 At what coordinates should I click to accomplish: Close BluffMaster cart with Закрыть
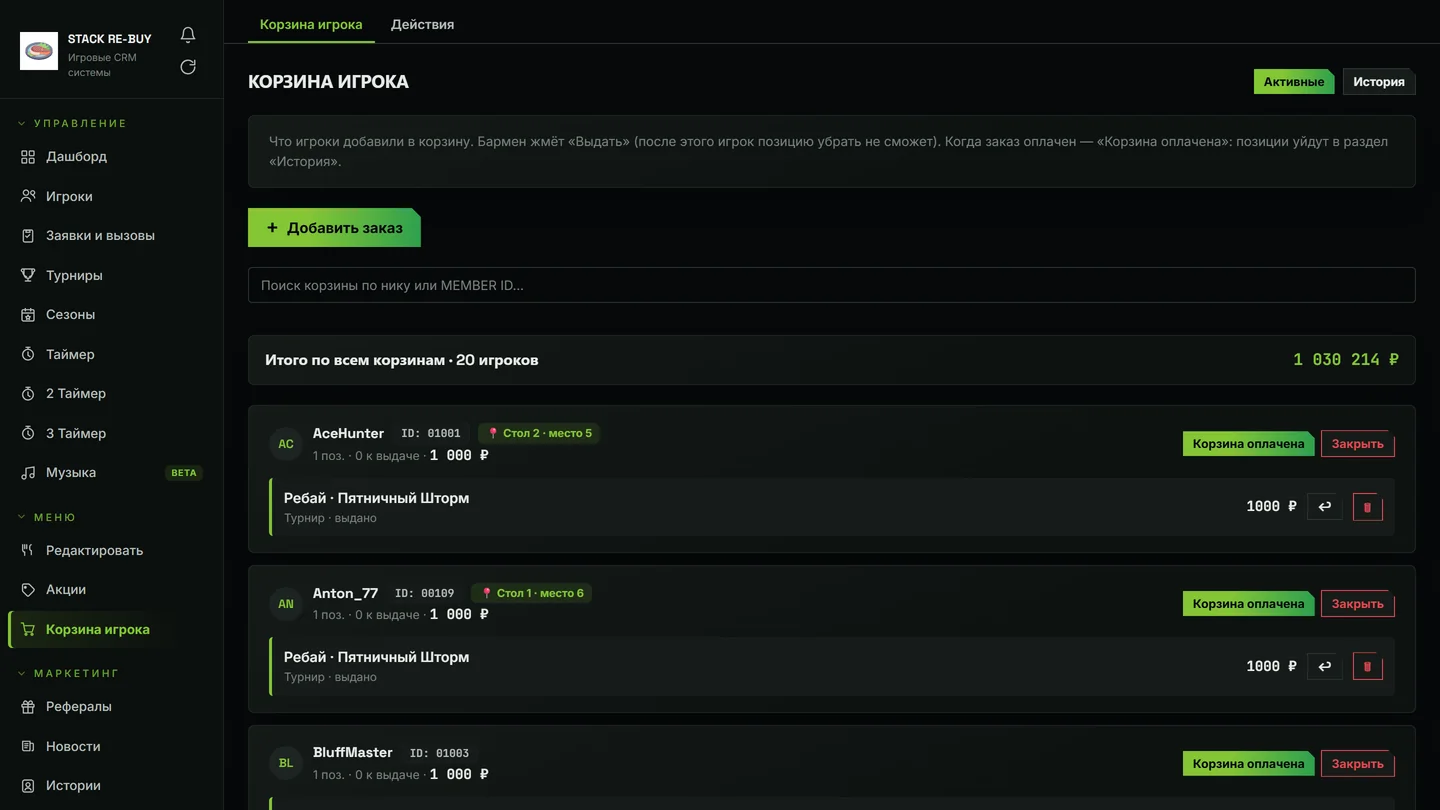click(1358, 764)
